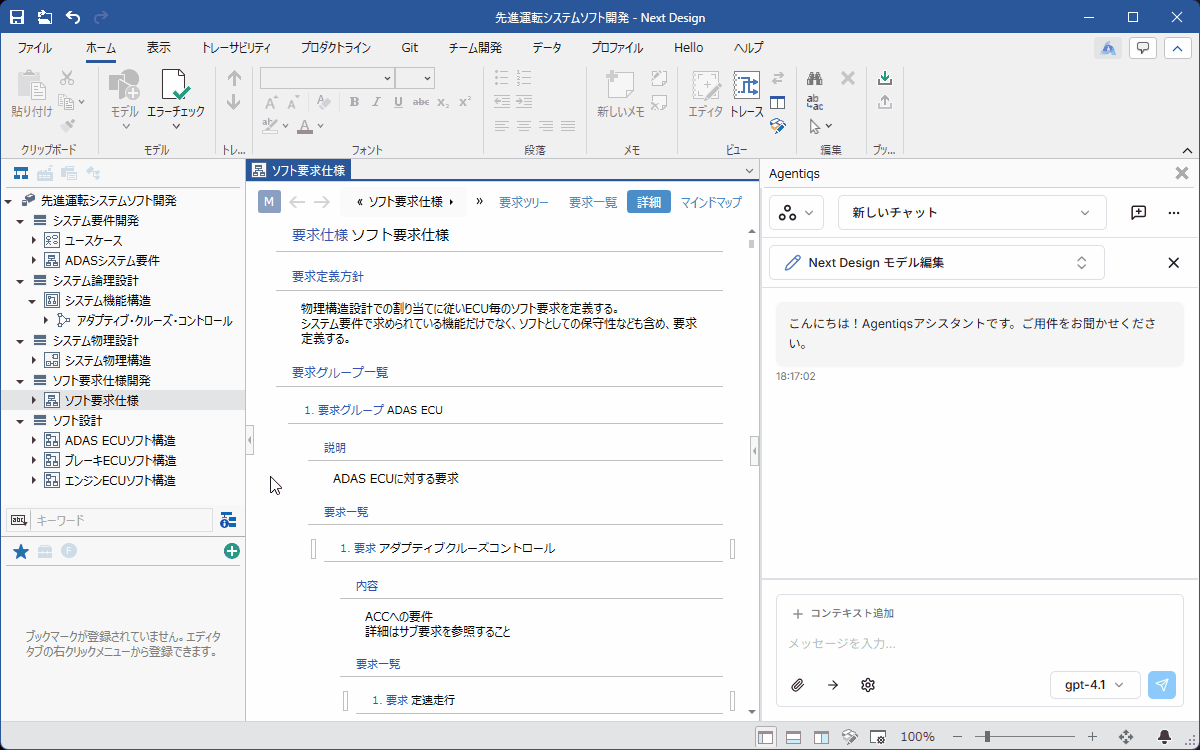Switch to the マインドマップ view

point(711,202)
